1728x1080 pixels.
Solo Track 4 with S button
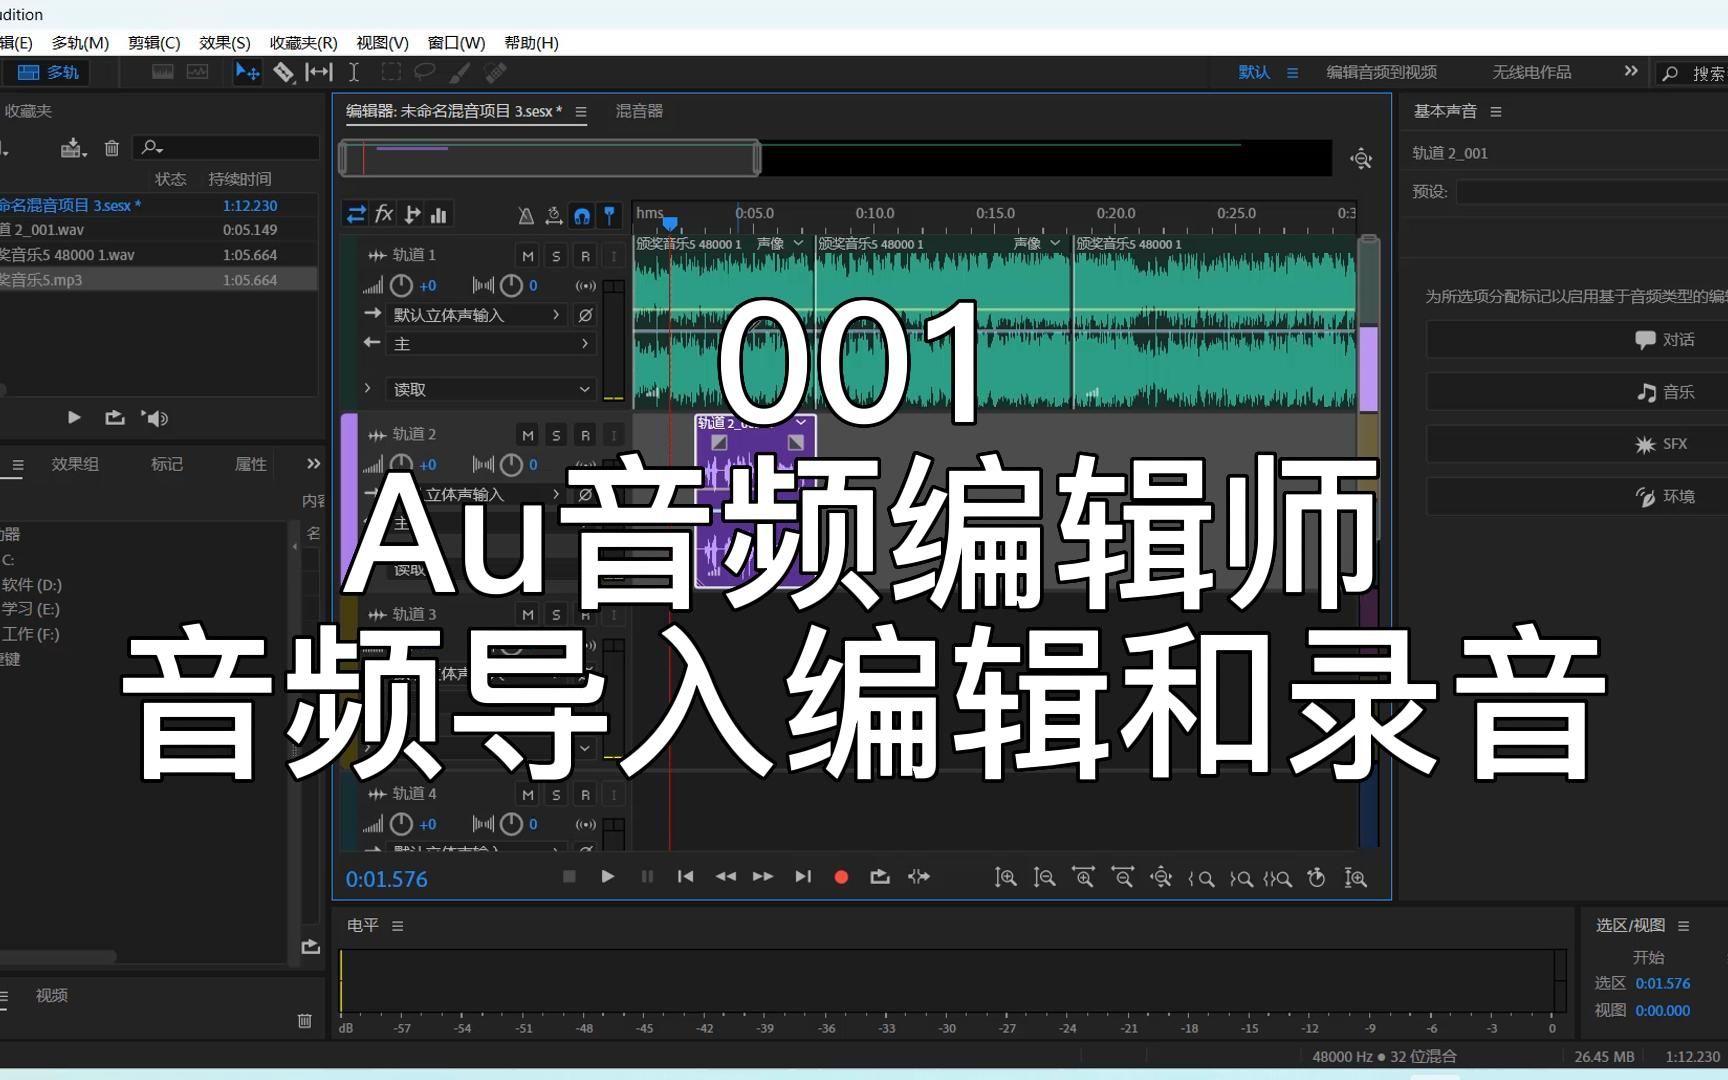tap(557, 795)
